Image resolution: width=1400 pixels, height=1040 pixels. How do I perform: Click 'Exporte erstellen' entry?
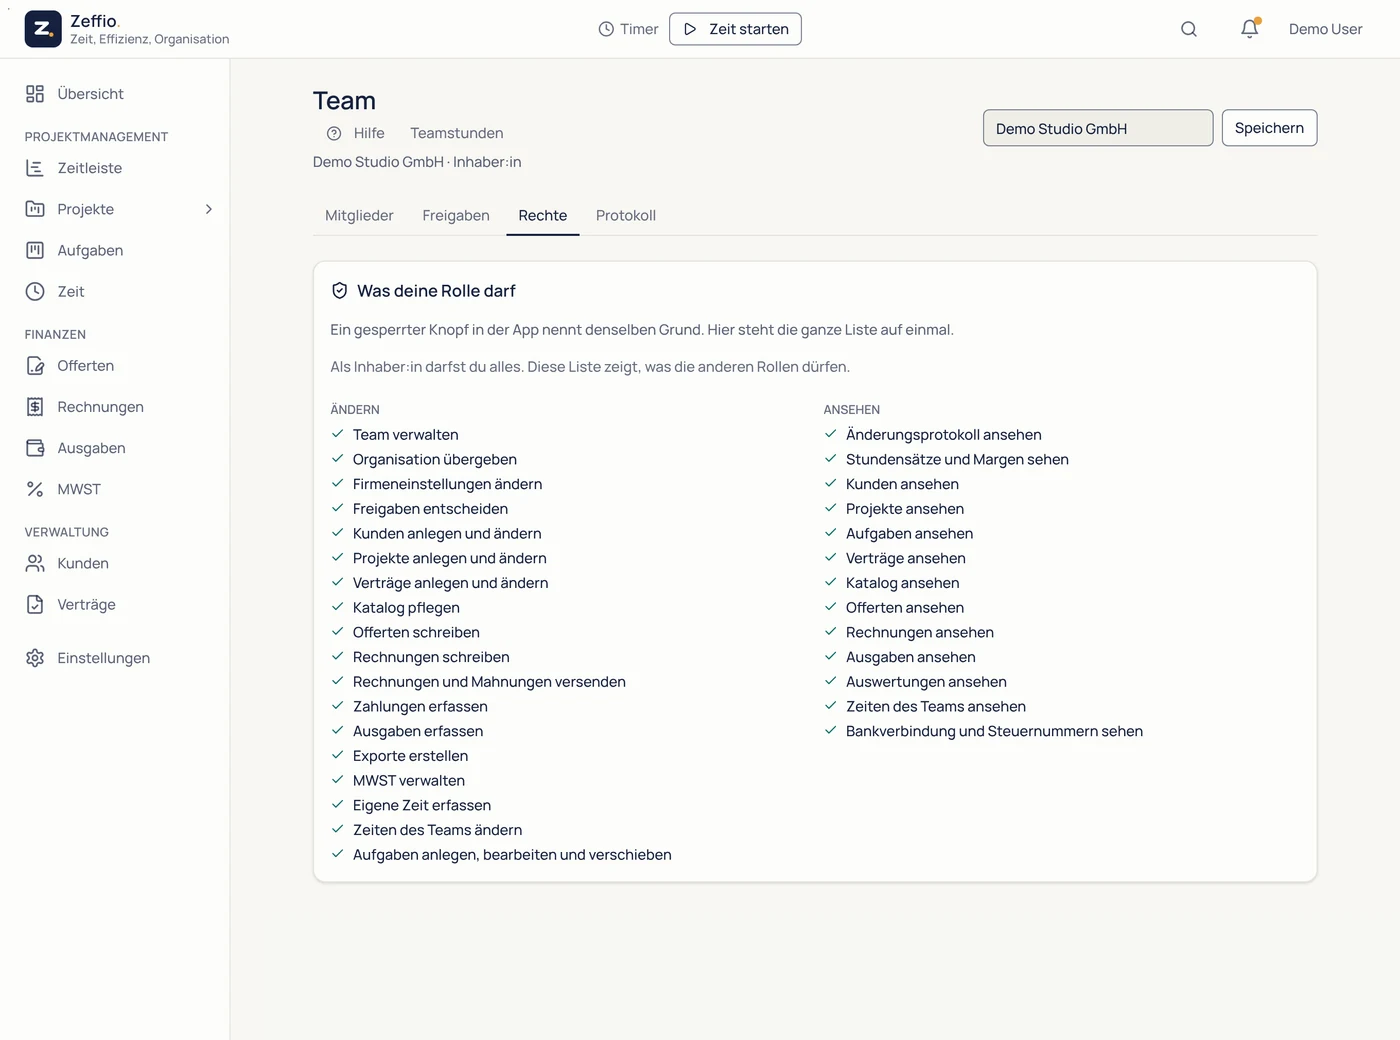click(x=410, y=756)
